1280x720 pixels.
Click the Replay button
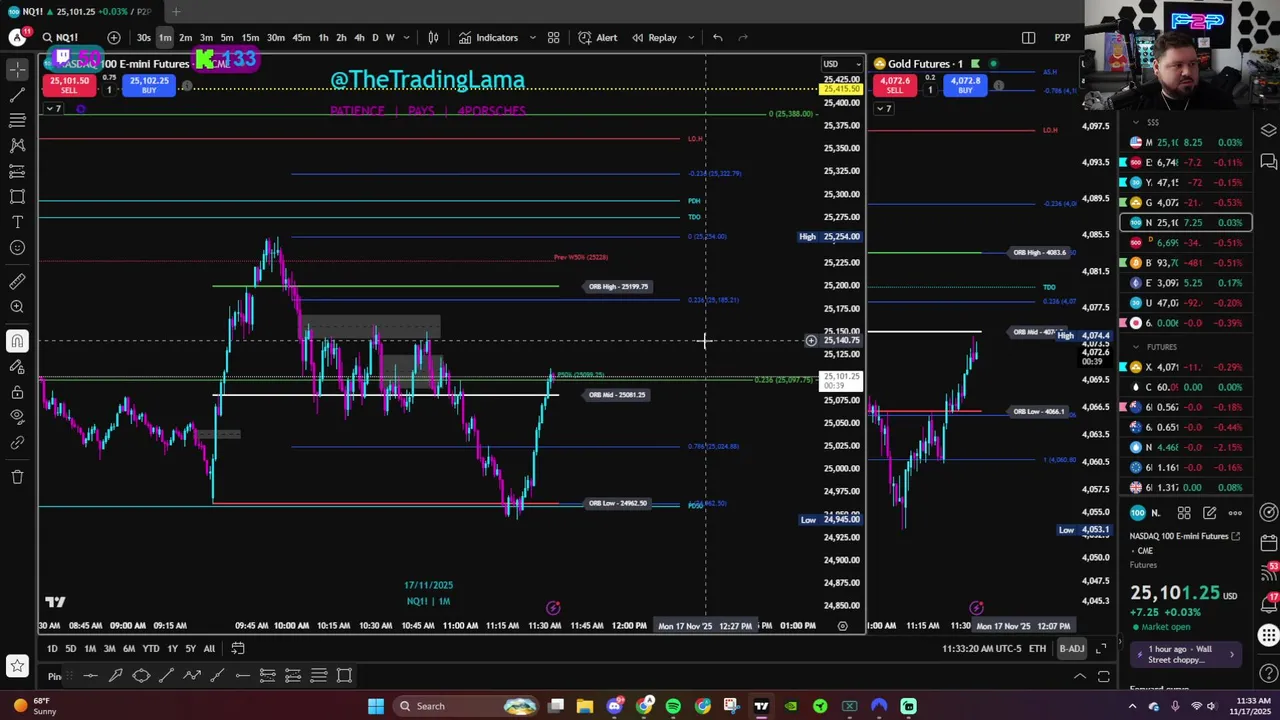pos(655,38)
